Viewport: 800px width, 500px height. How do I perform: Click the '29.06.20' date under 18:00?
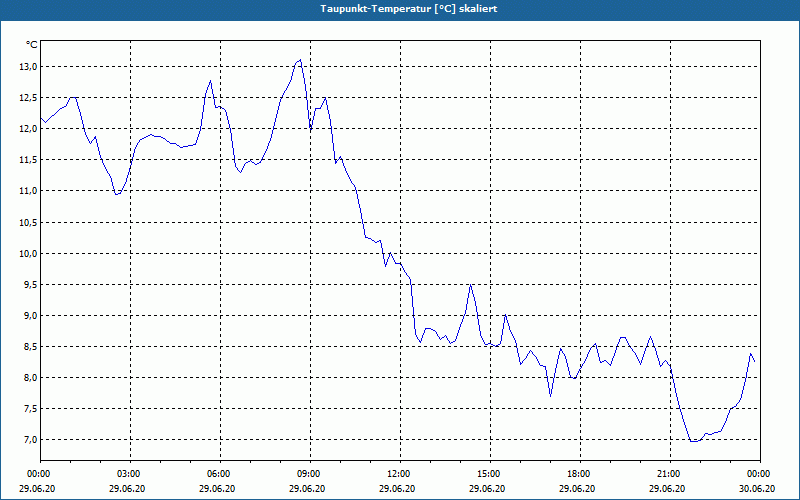(577, 488)
